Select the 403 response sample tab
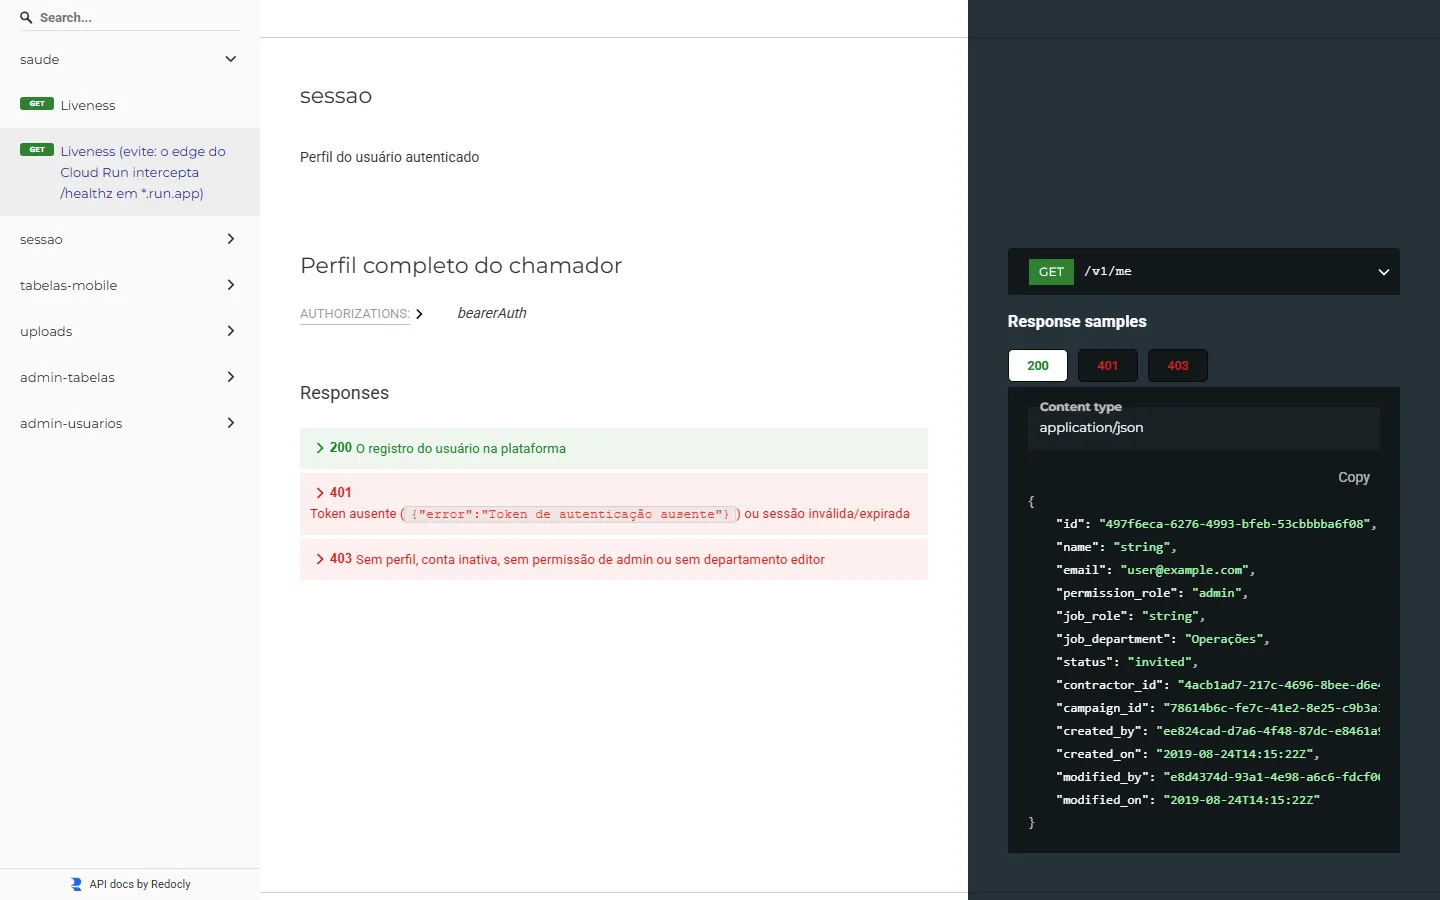This screenshot has height=900, width=1440. pos(1178,365)
